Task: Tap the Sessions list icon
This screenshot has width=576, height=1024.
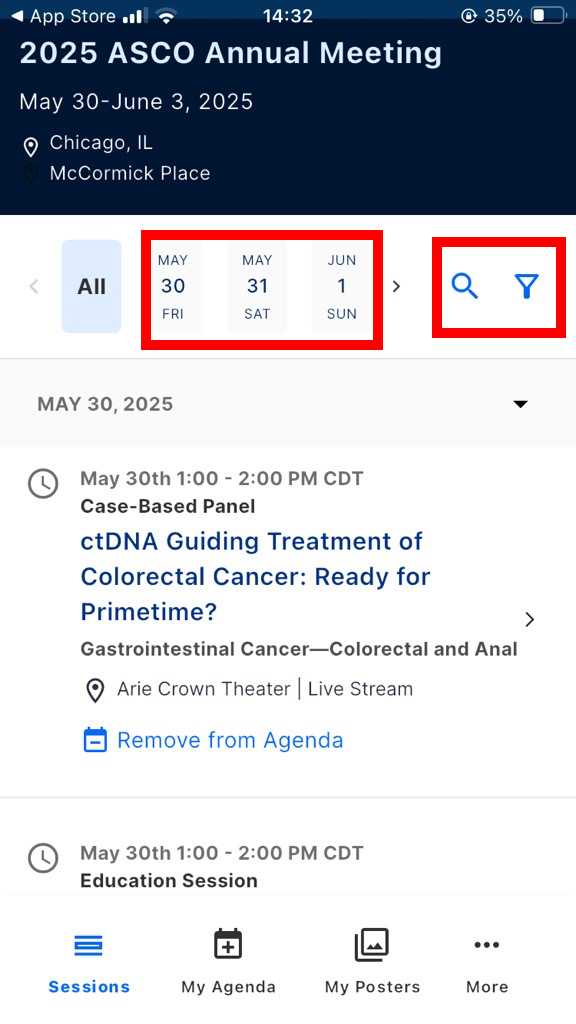Action: point(88,944)
